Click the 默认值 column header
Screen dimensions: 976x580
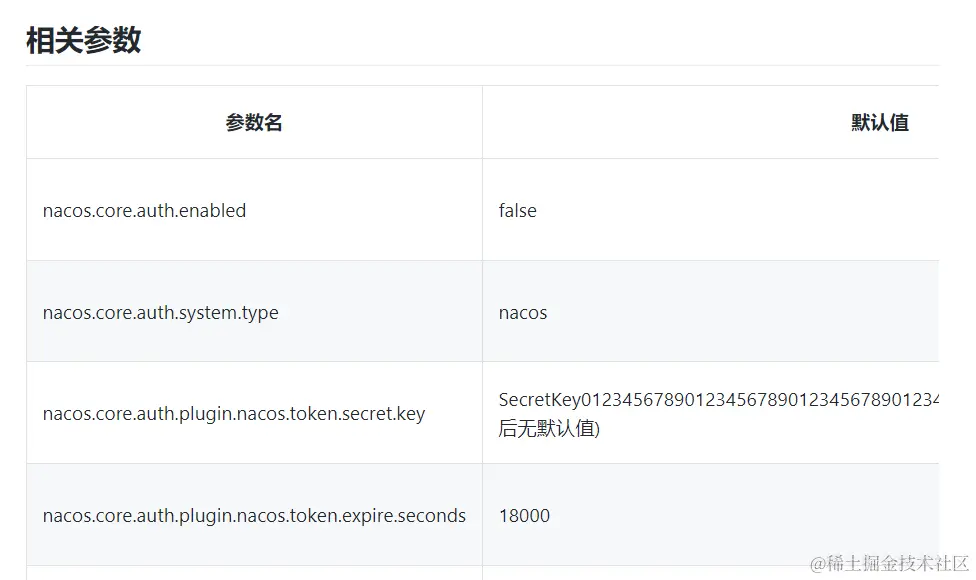[880, 123]
